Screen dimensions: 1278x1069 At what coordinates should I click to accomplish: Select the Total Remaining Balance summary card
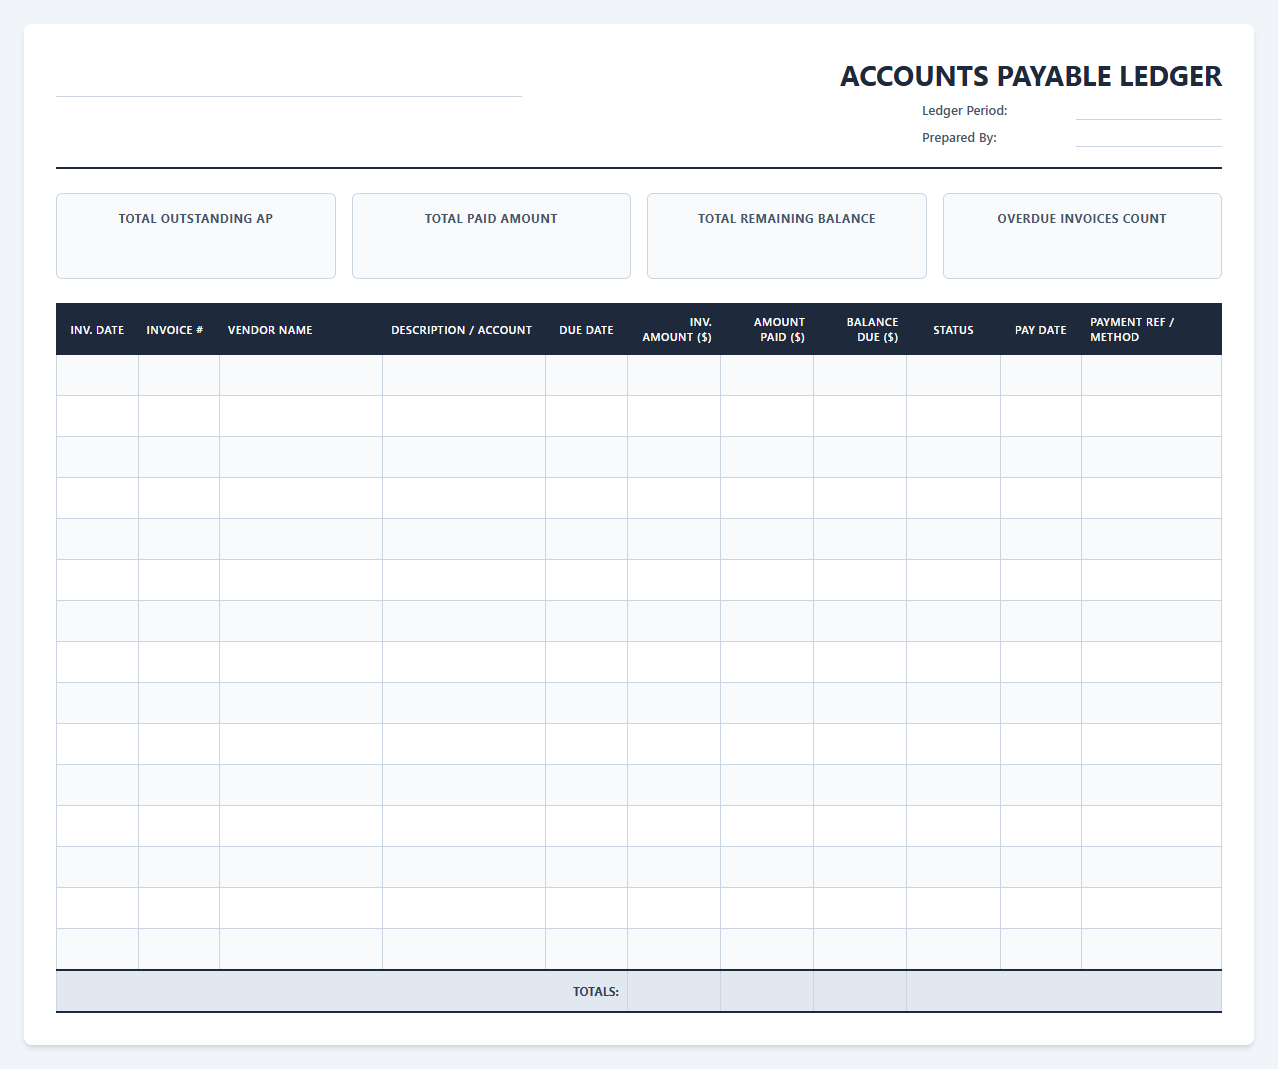(787, 236)
